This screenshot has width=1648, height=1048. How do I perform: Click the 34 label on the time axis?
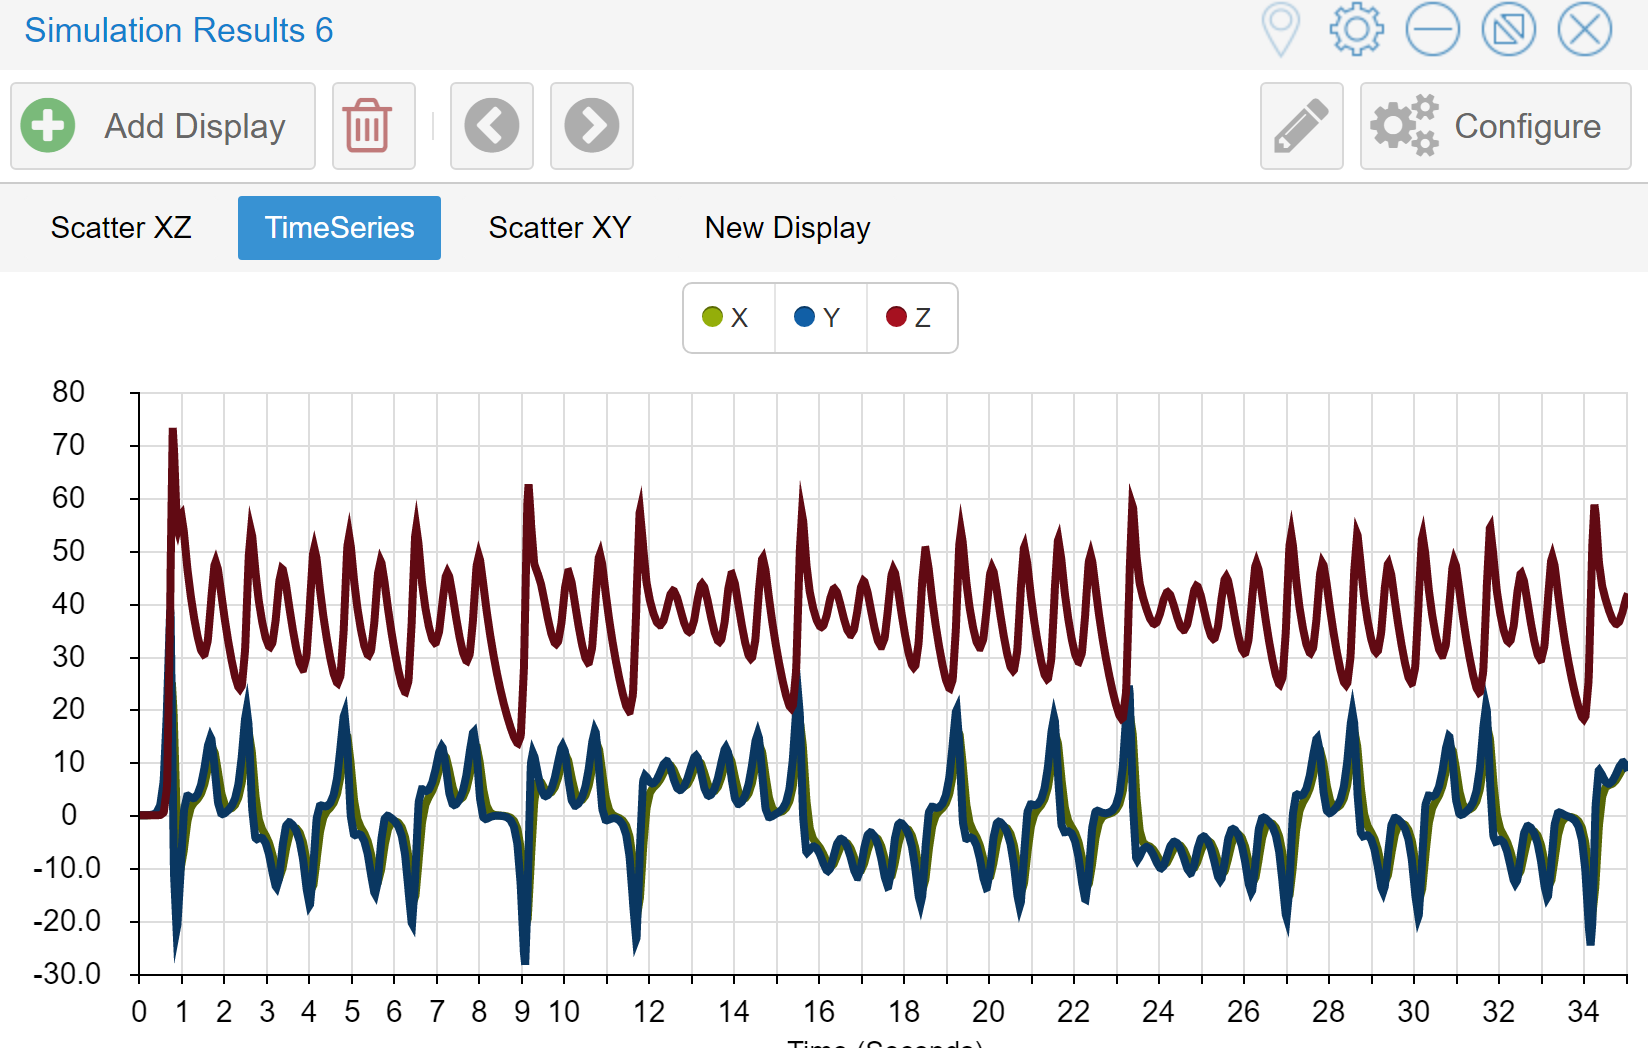click(x=1583, y=1012)
